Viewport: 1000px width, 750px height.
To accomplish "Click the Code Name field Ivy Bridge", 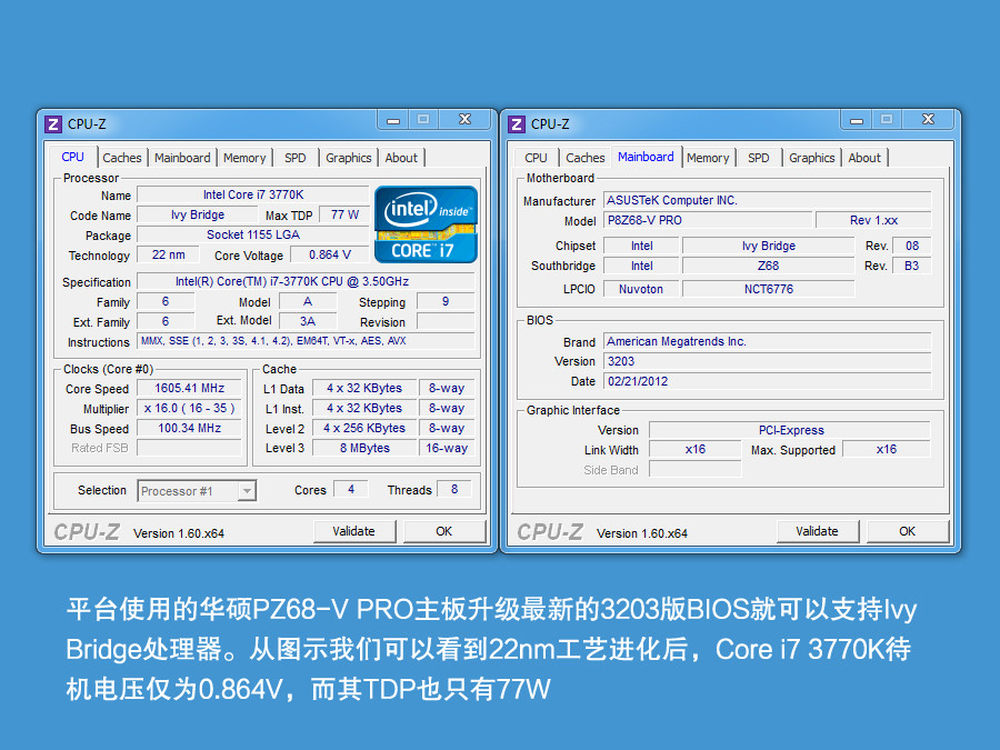I will click(197, 215).
